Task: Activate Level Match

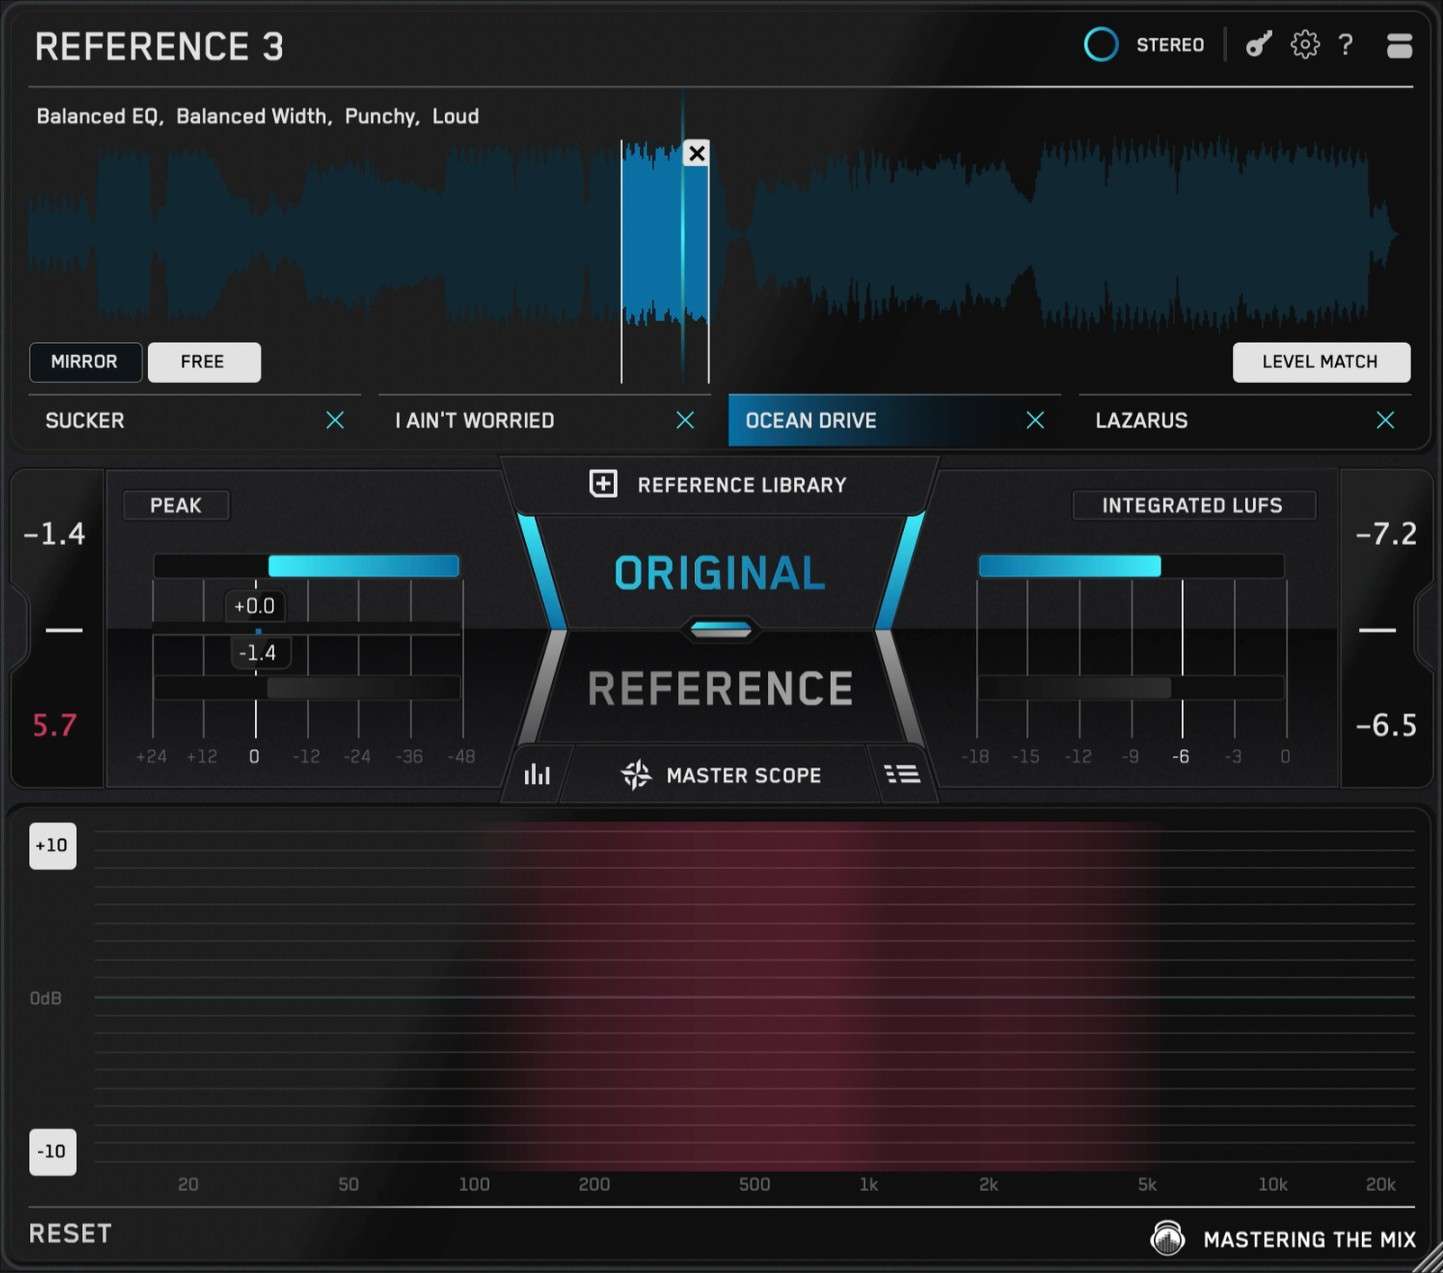Action: click(1321, 362)
